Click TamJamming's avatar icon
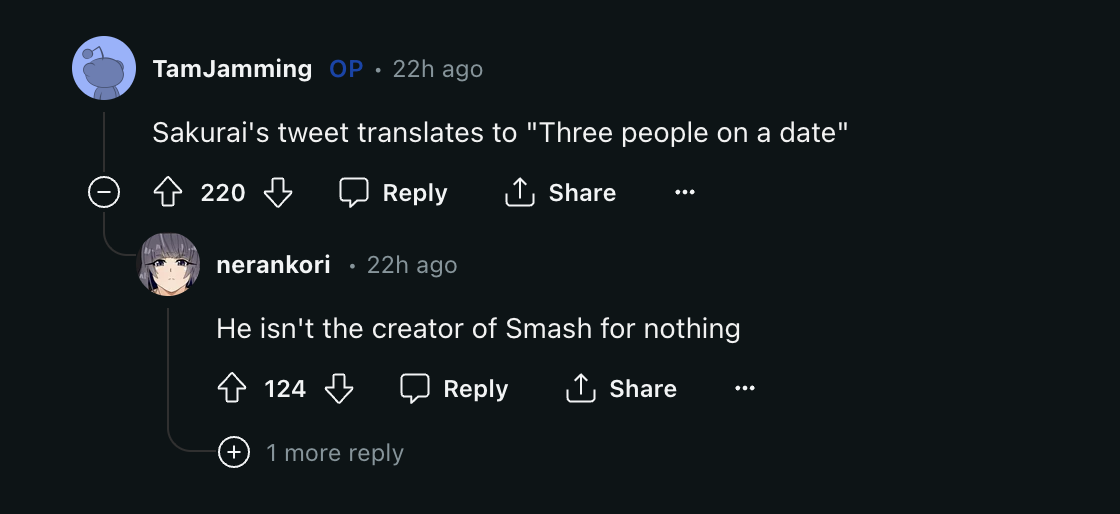Screen dimensions: 1120x514 (x=104, y=68)
